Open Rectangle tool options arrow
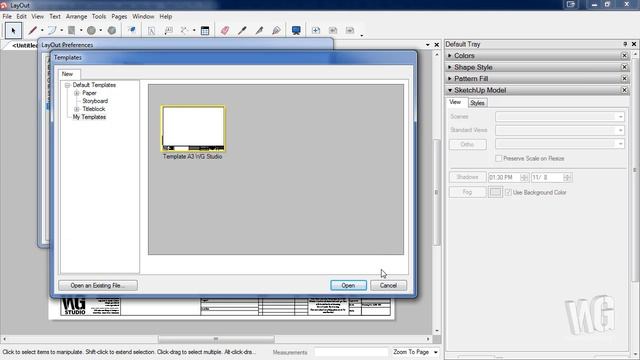The image size is (640, 360). 81,31
